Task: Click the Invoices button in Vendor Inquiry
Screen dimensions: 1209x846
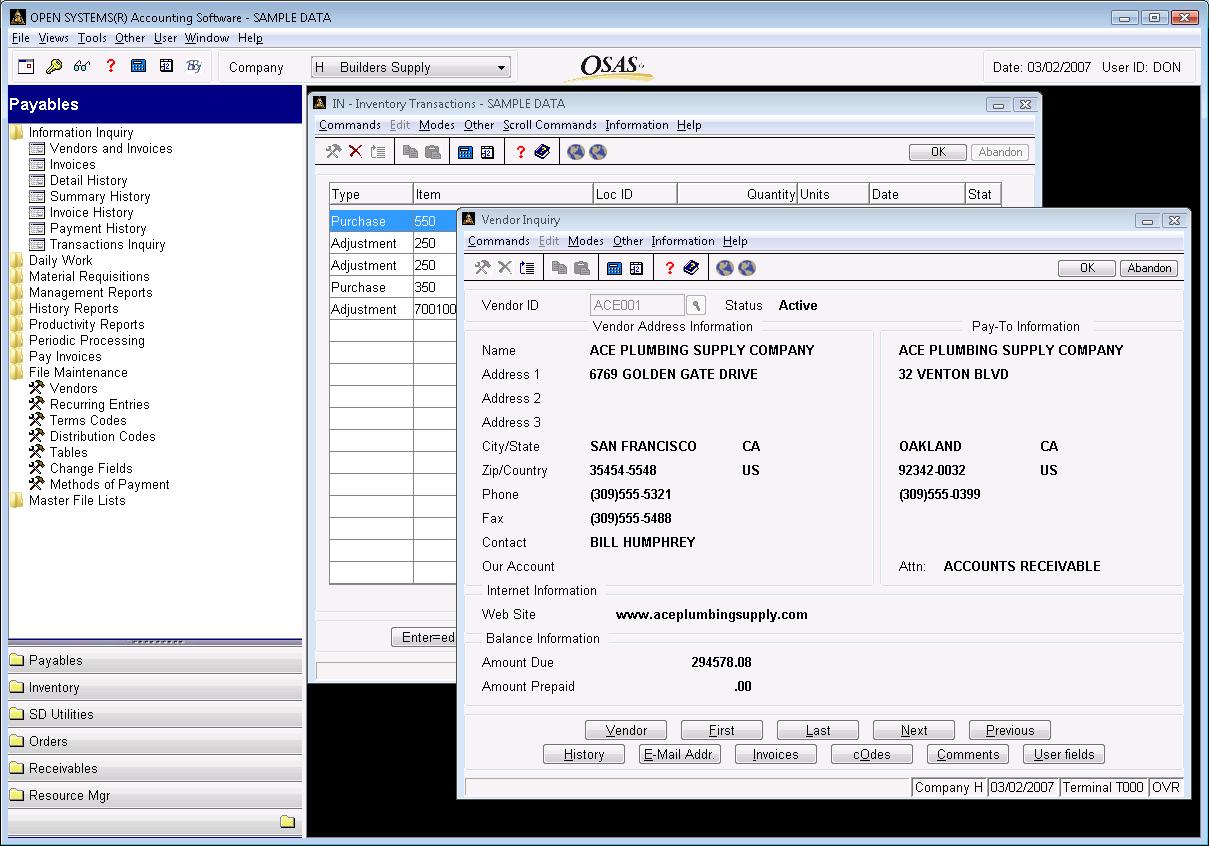Action: 776,754
